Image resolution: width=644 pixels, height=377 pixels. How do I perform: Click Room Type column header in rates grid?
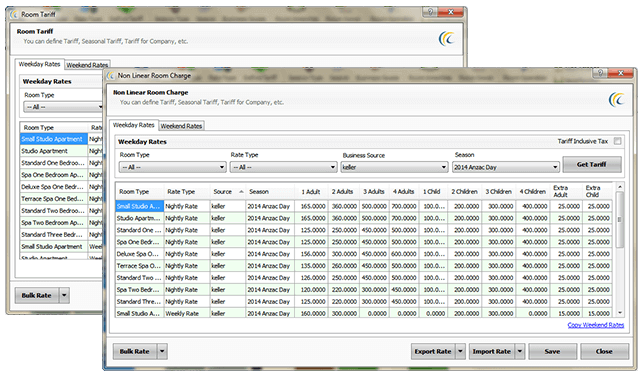140,192
